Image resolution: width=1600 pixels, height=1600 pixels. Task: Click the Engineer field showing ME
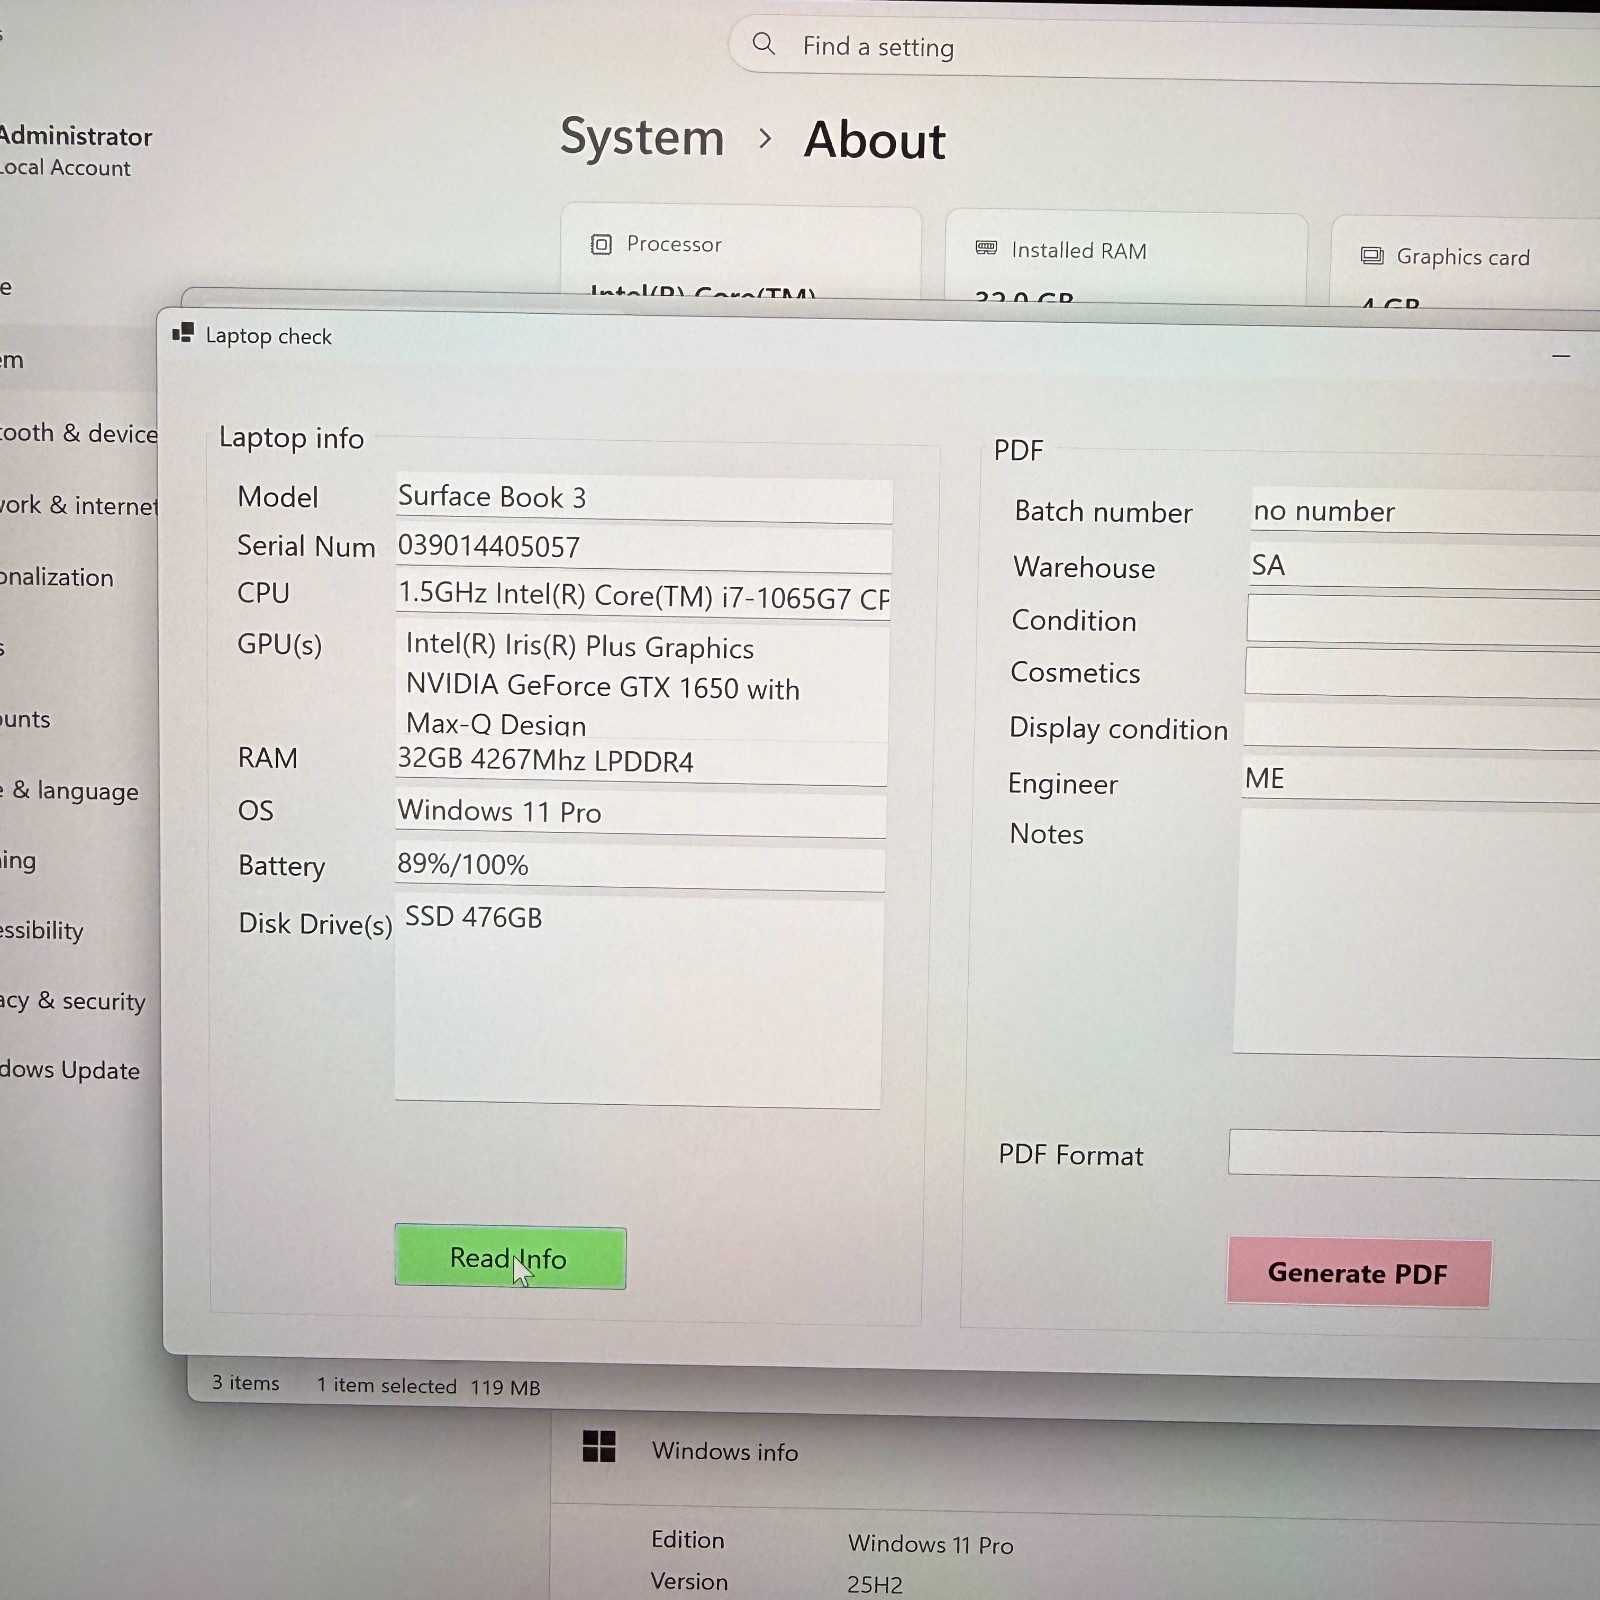[x=1420, y=780]
